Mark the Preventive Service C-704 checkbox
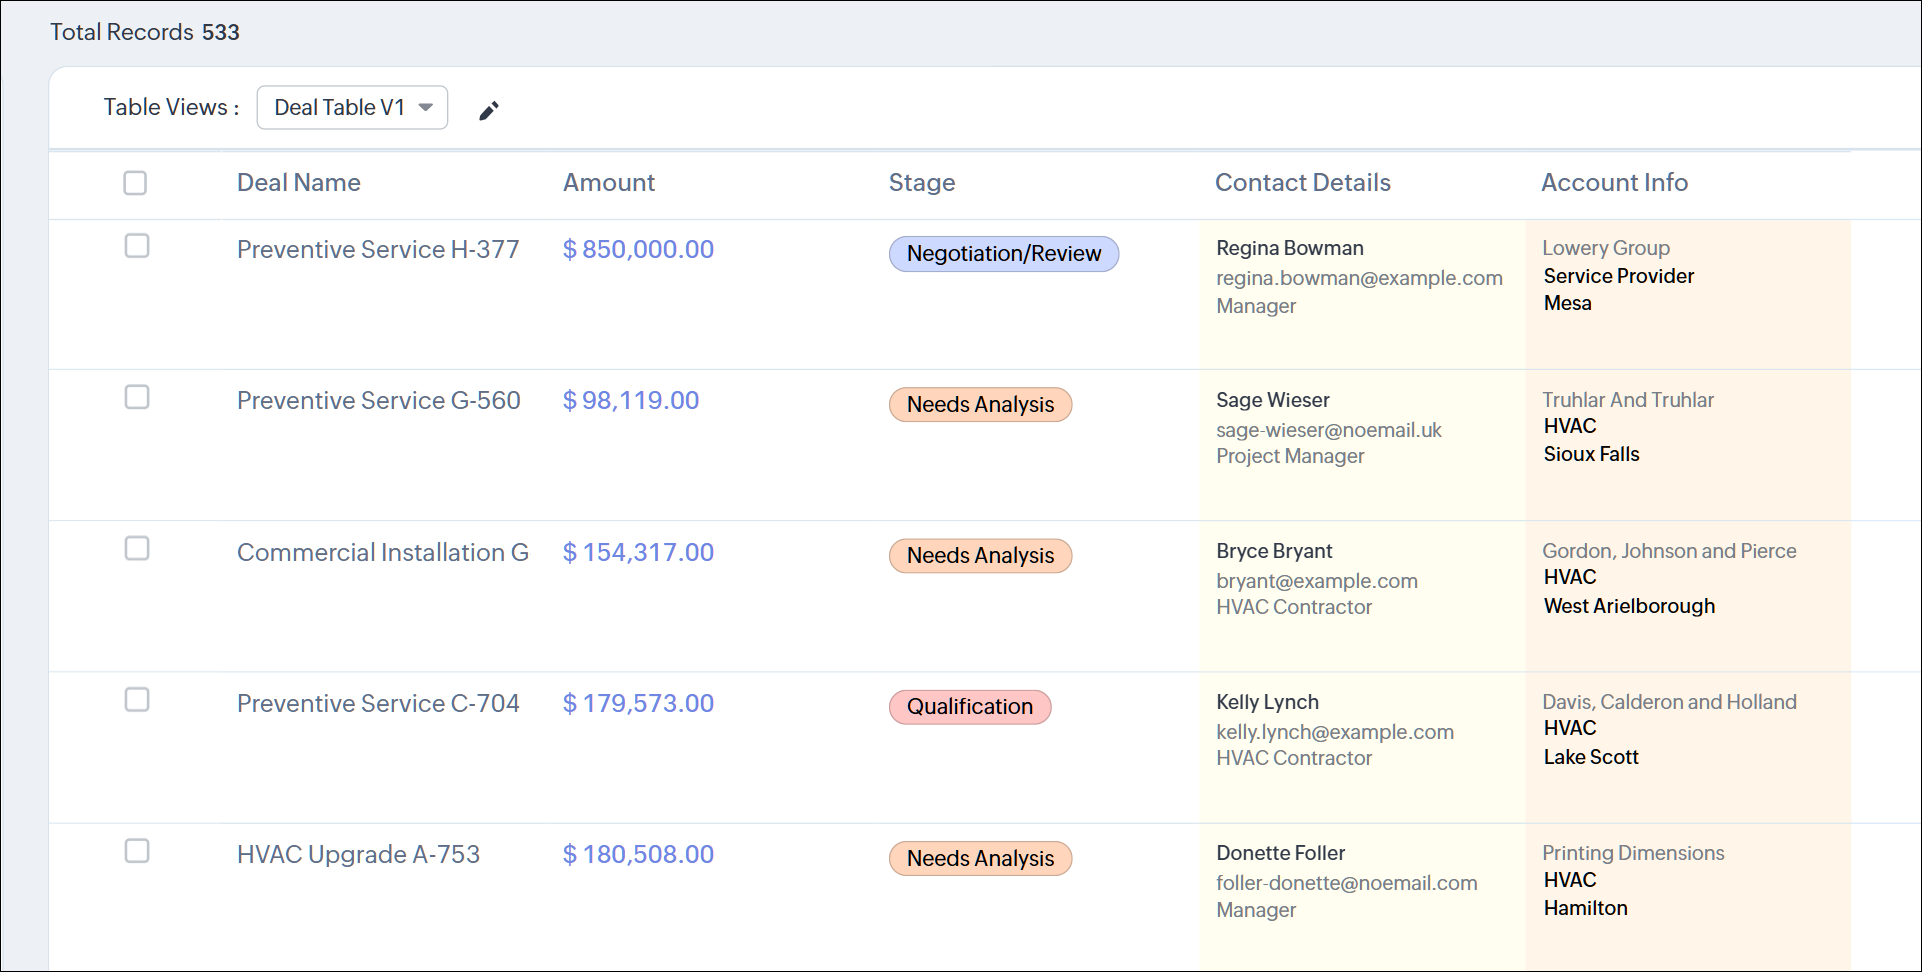The width and height of the screenshot is (1922, 972). [137, 699]
